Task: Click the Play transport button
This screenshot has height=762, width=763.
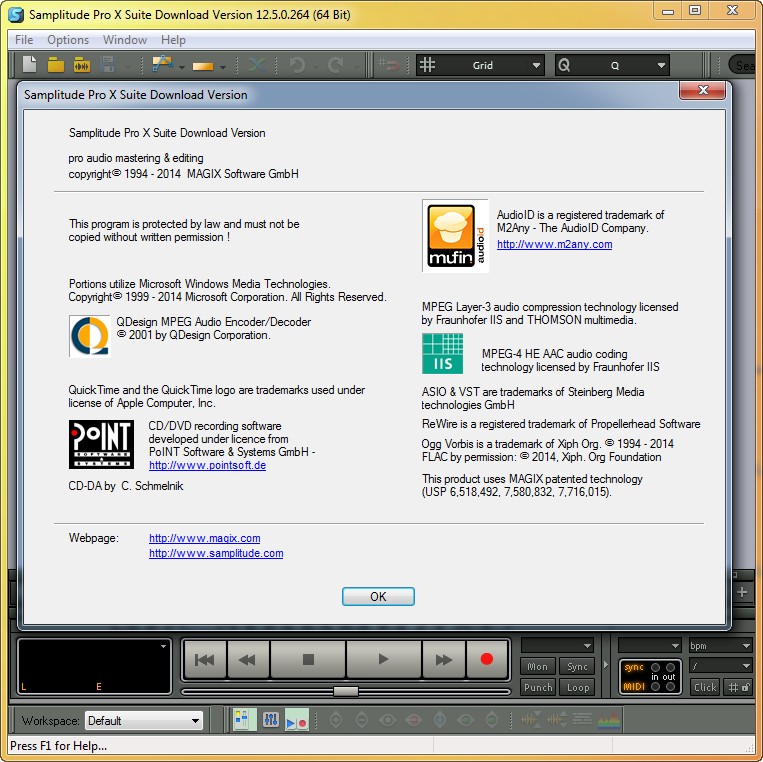Action: pos(383,660)
